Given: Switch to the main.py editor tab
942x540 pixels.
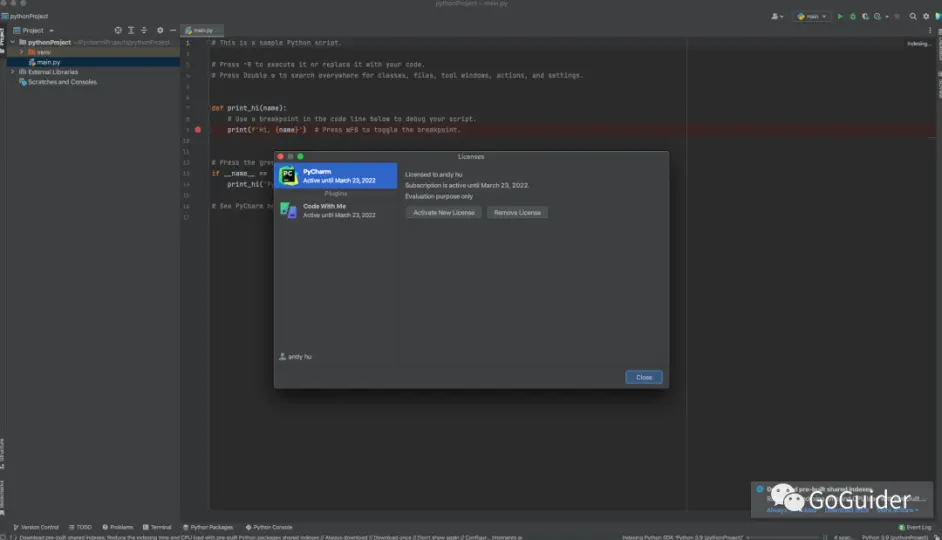Looking at the screenshot, I should [x=202, y=30].
